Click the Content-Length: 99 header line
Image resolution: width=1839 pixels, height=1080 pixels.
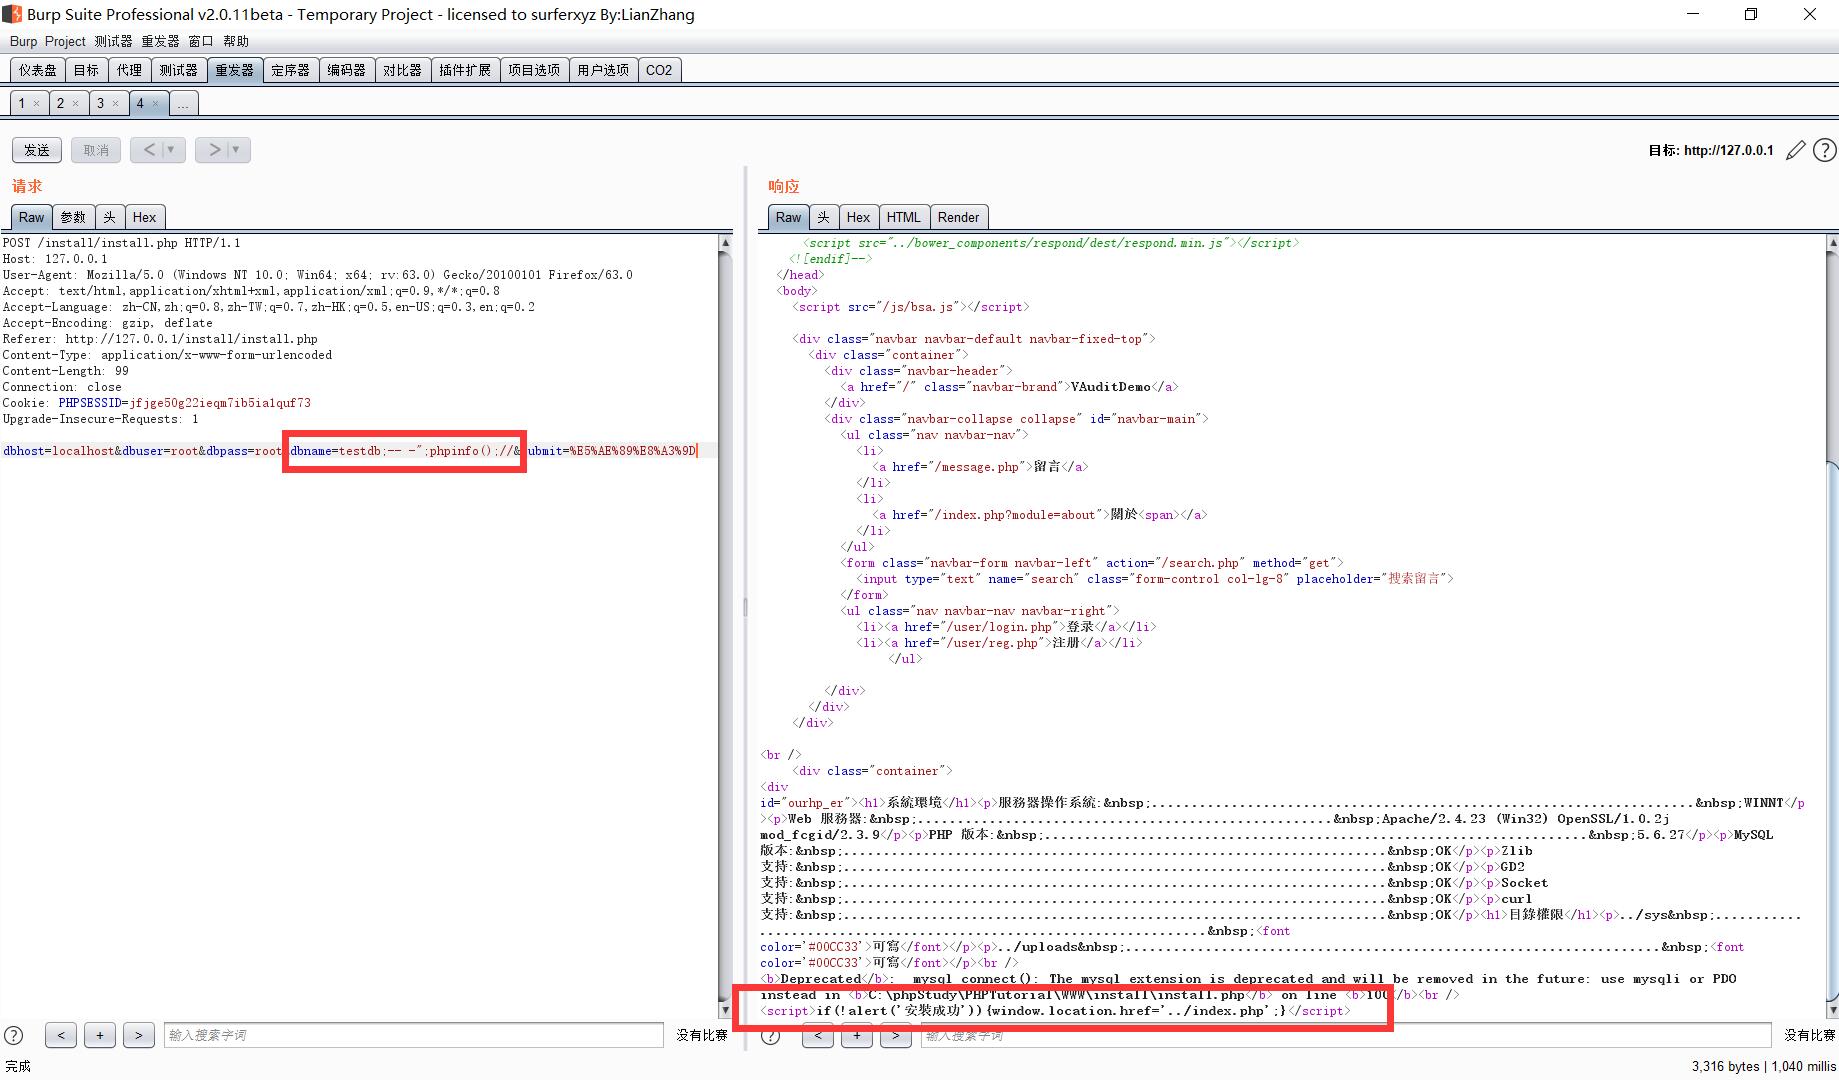click(x=66, y=371)
